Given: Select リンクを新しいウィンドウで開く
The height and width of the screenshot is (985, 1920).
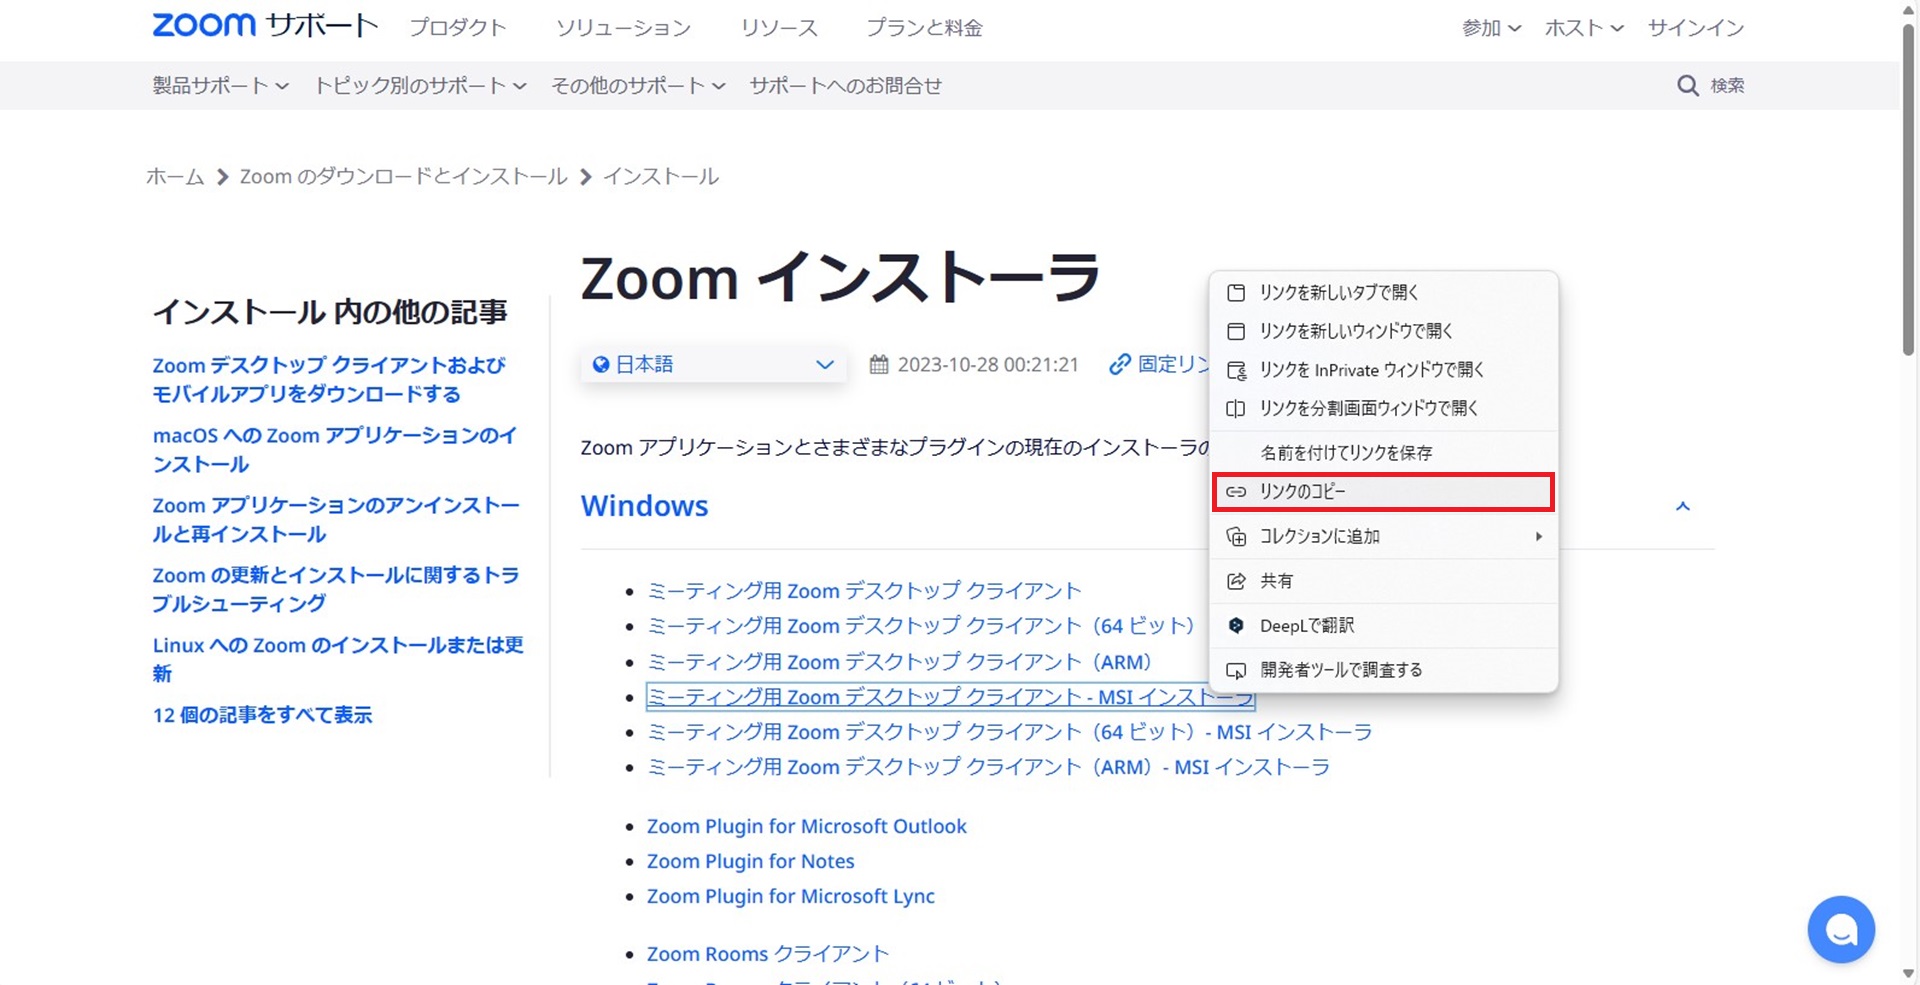Looking at the screenshot, I should point(1384,331).
